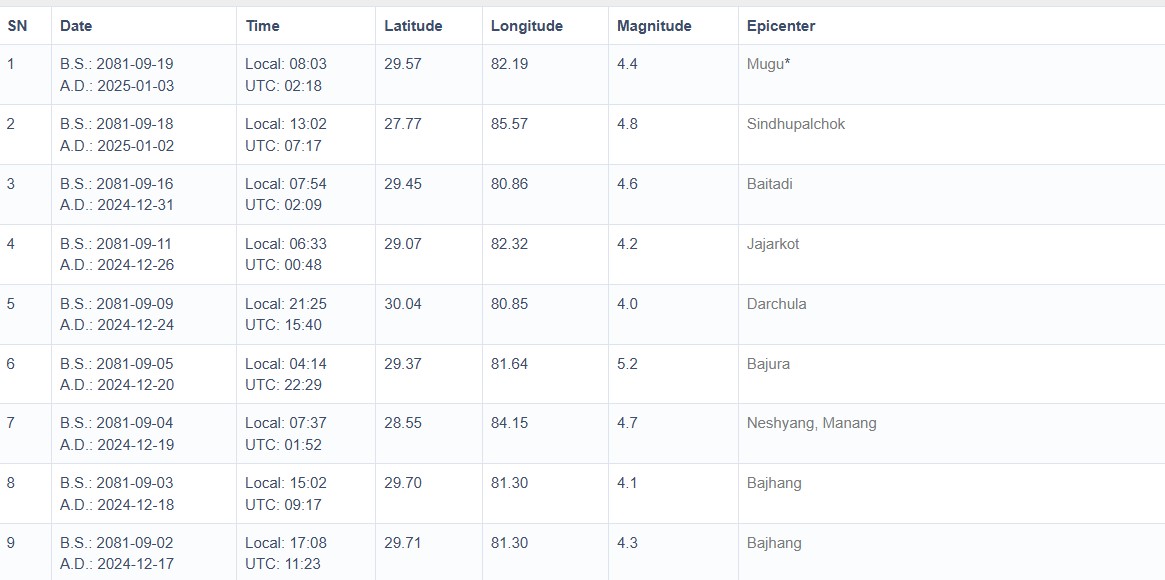Image resolution: width=1165 pixels, height=580 pixels.
Task: Click the Local: 21:25 time cell
Action: tap(285, 304)
